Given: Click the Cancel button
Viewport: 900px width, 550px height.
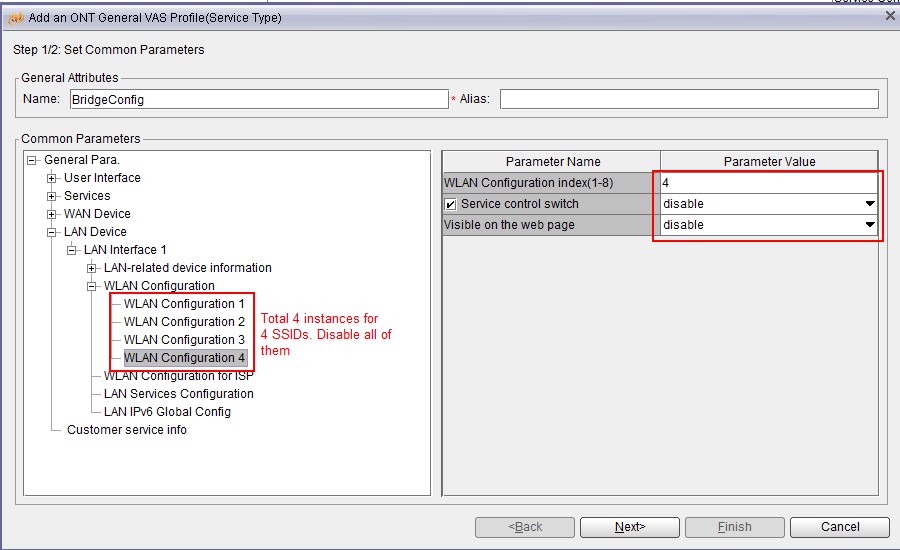Looking at the screenshot, I should click(839, 527).
